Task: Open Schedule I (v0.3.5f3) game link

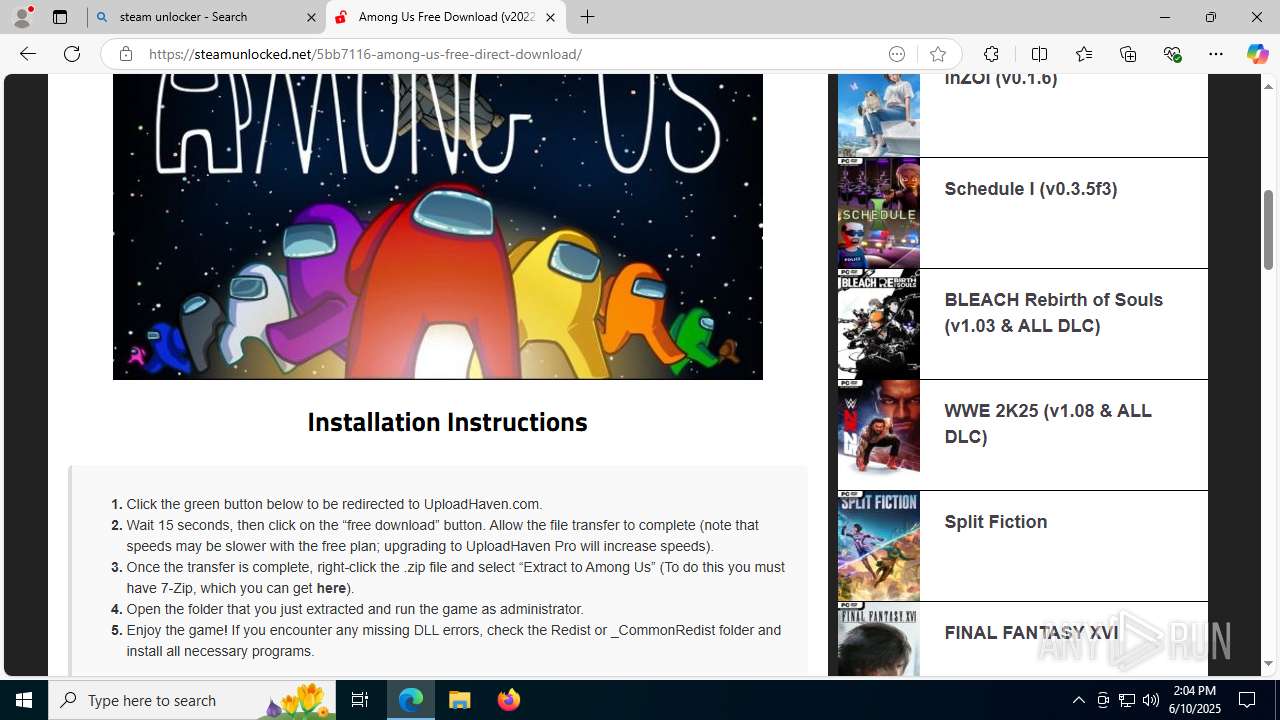Action: pos(1030,189)
